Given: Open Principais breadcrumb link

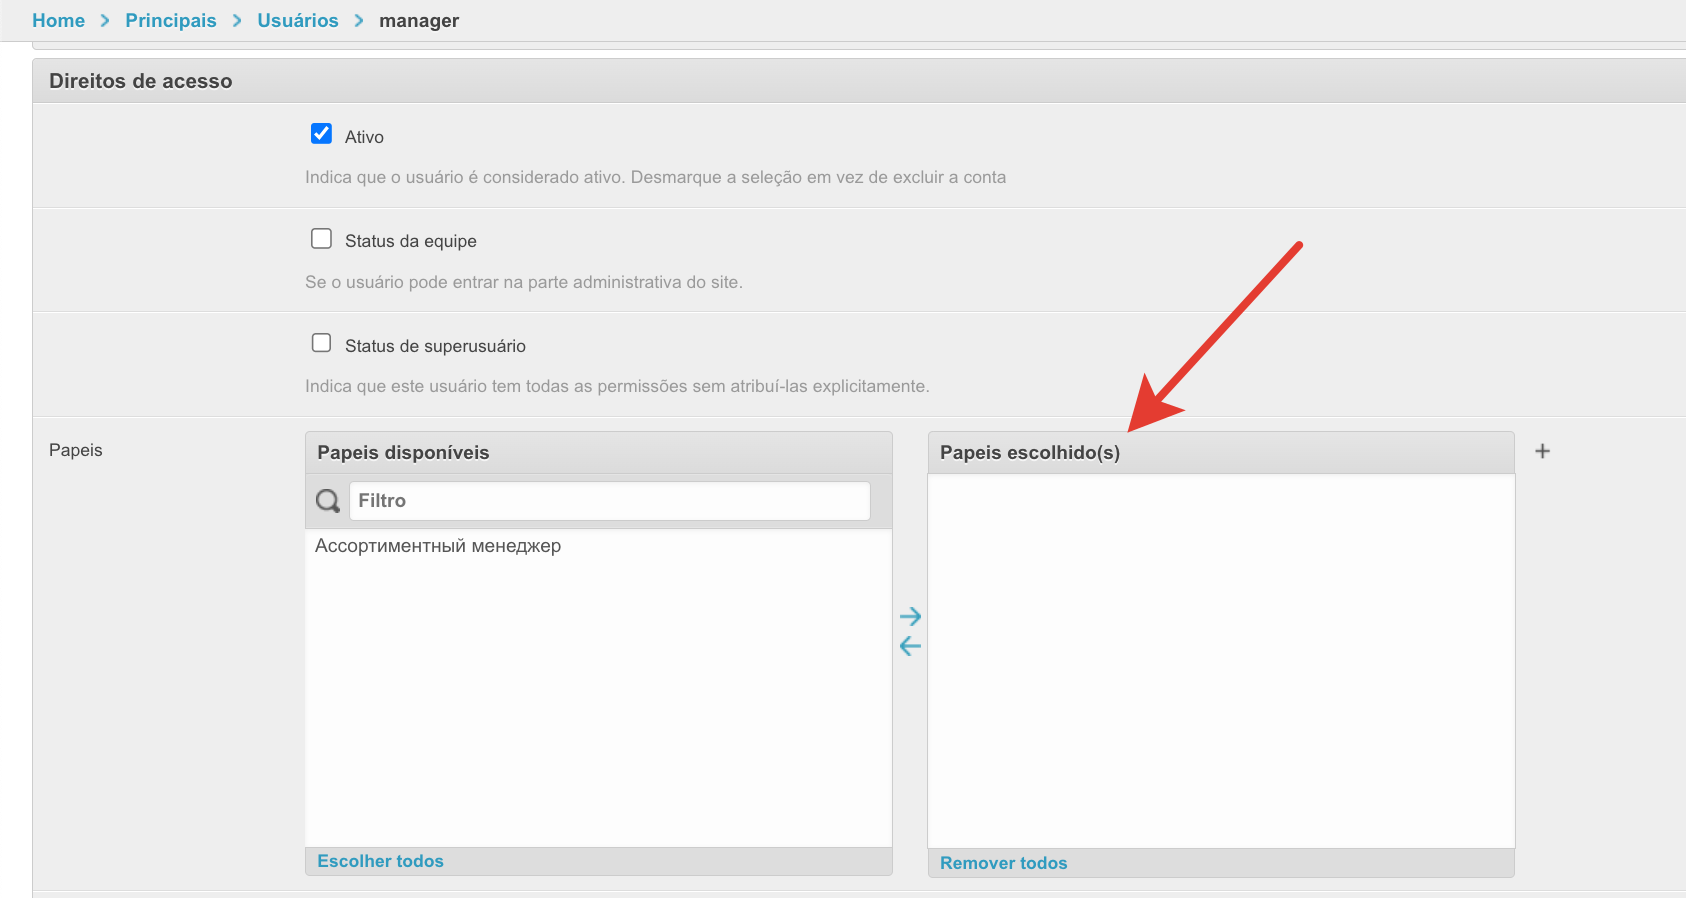Looking at the screenshot, I should (170, 21).
